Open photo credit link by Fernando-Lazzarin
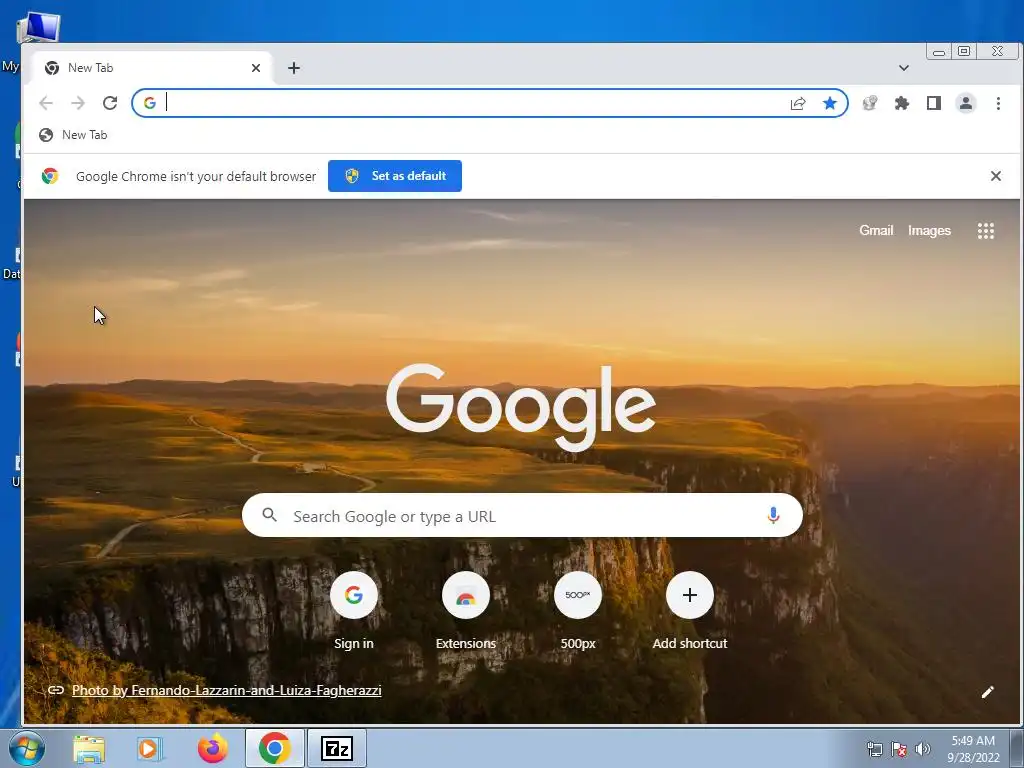The height and width of the screenshot is (768, 1024). (x=226, y=690)
